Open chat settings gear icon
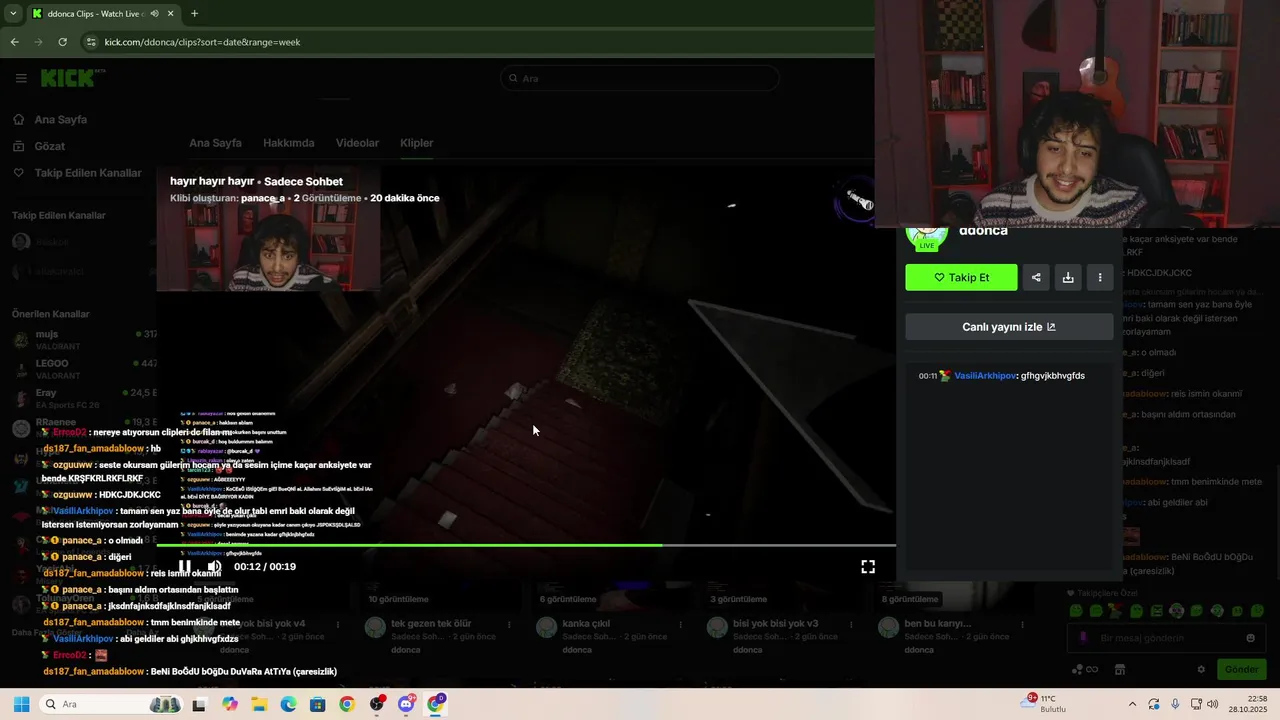The width and height of the screenshot is (1280, 720). coord(1201,670)
